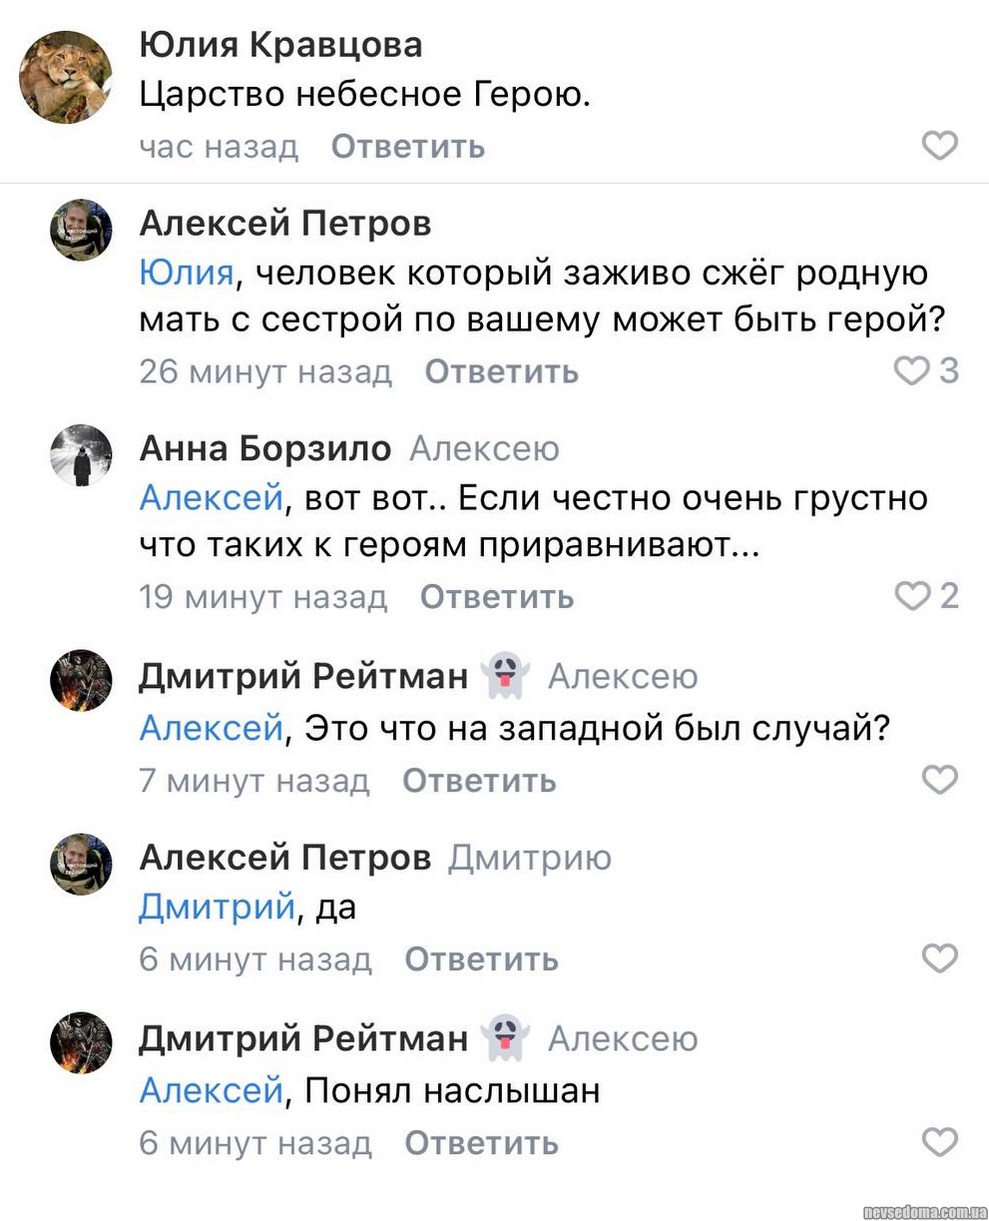Like Анна Борзило's comment

[911, 596]
